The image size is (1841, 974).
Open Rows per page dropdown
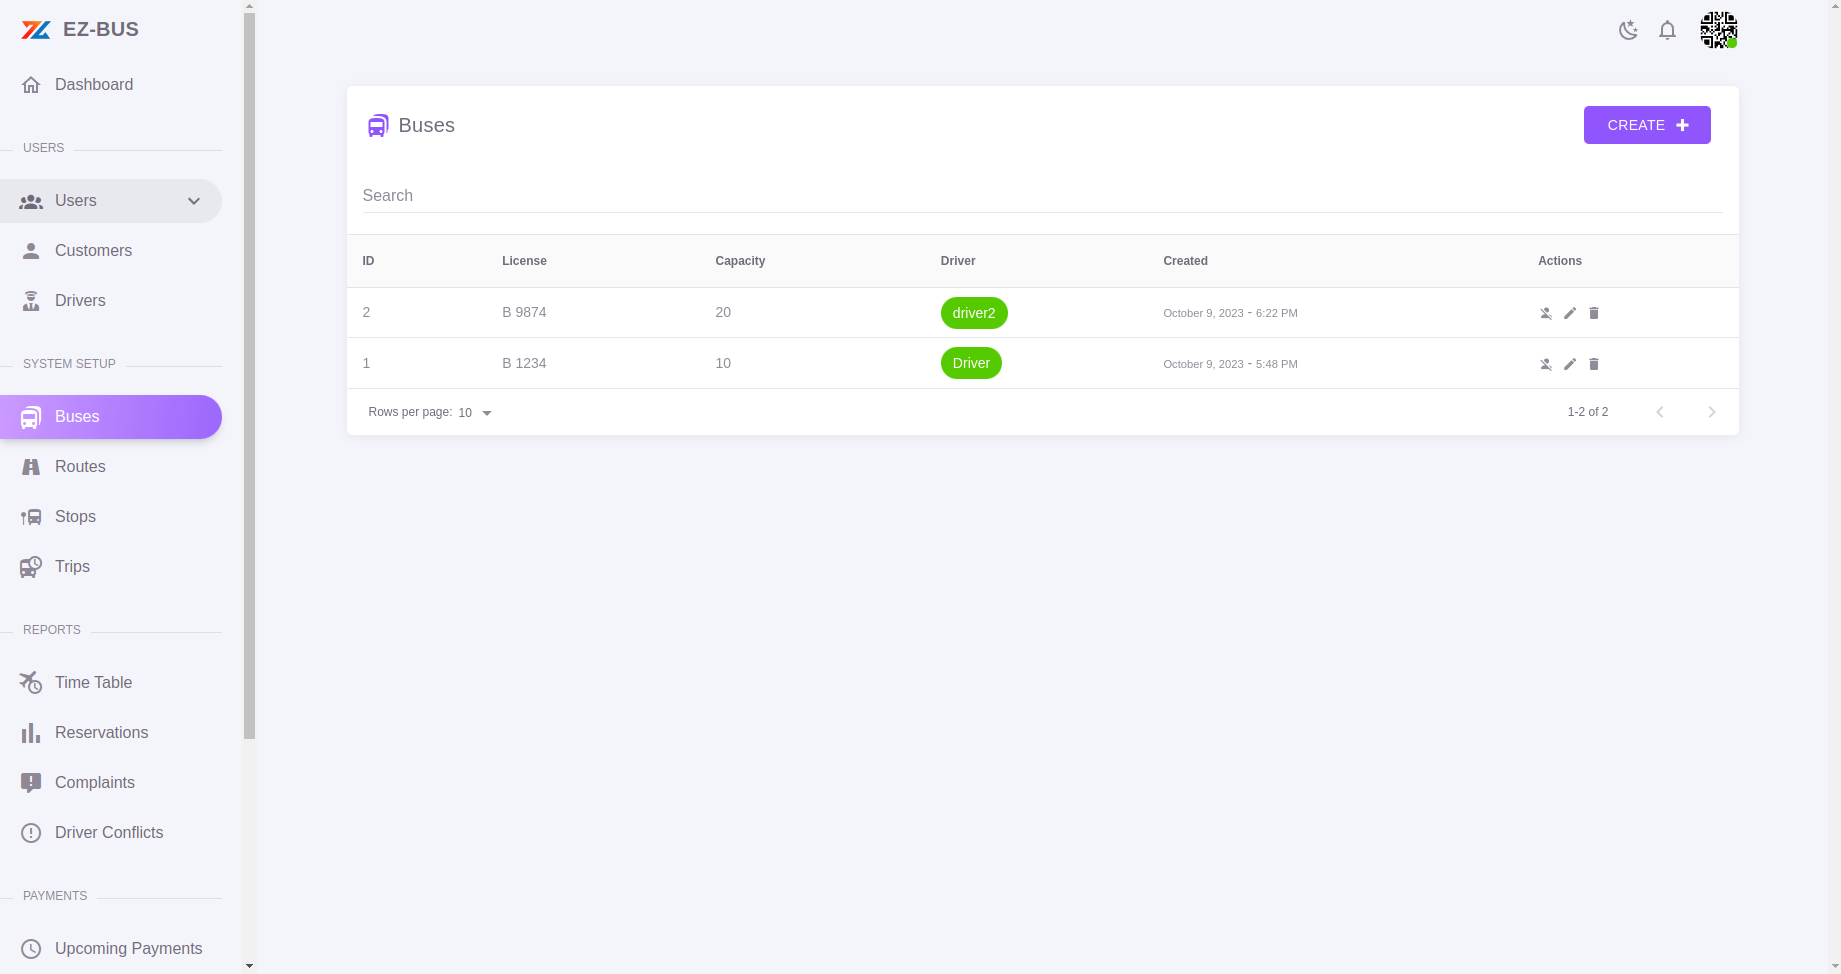(x=476, y=412)
